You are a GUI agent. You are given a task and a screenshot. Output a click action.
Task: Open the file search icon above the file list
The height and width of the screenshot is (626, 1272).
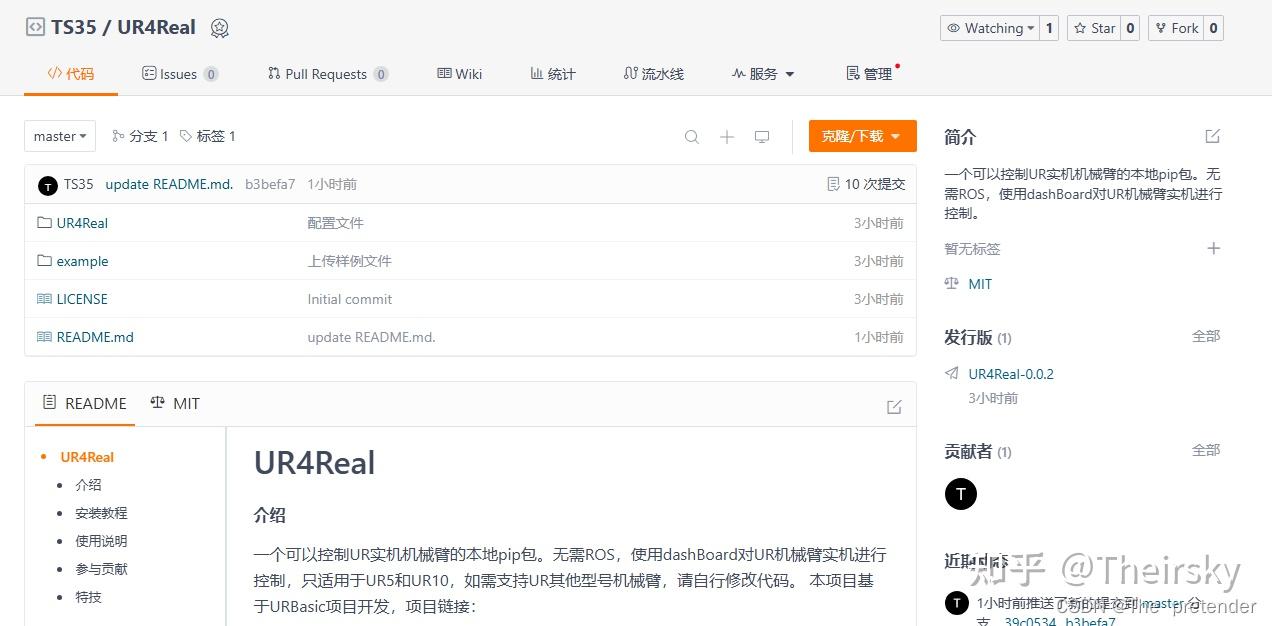pos(692,136)
